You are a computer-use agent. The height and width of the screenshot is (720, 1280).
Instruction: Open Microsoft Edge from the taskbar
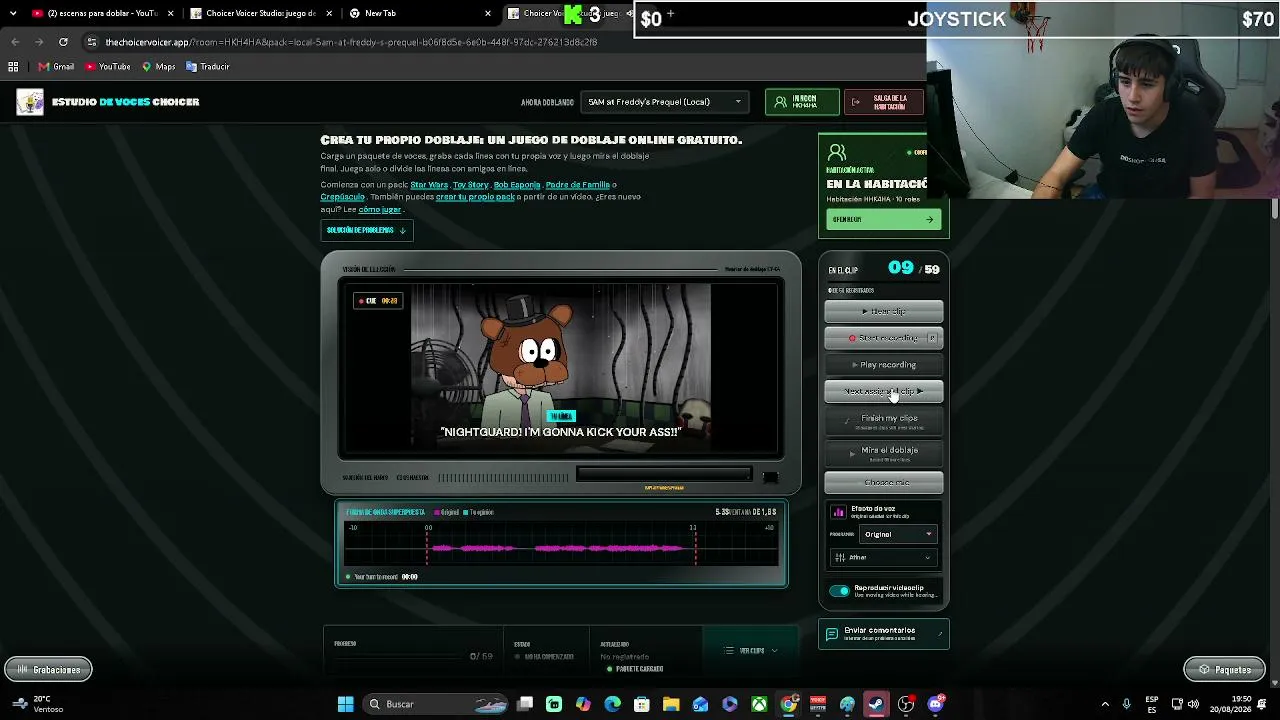click(x=613, y=704)
